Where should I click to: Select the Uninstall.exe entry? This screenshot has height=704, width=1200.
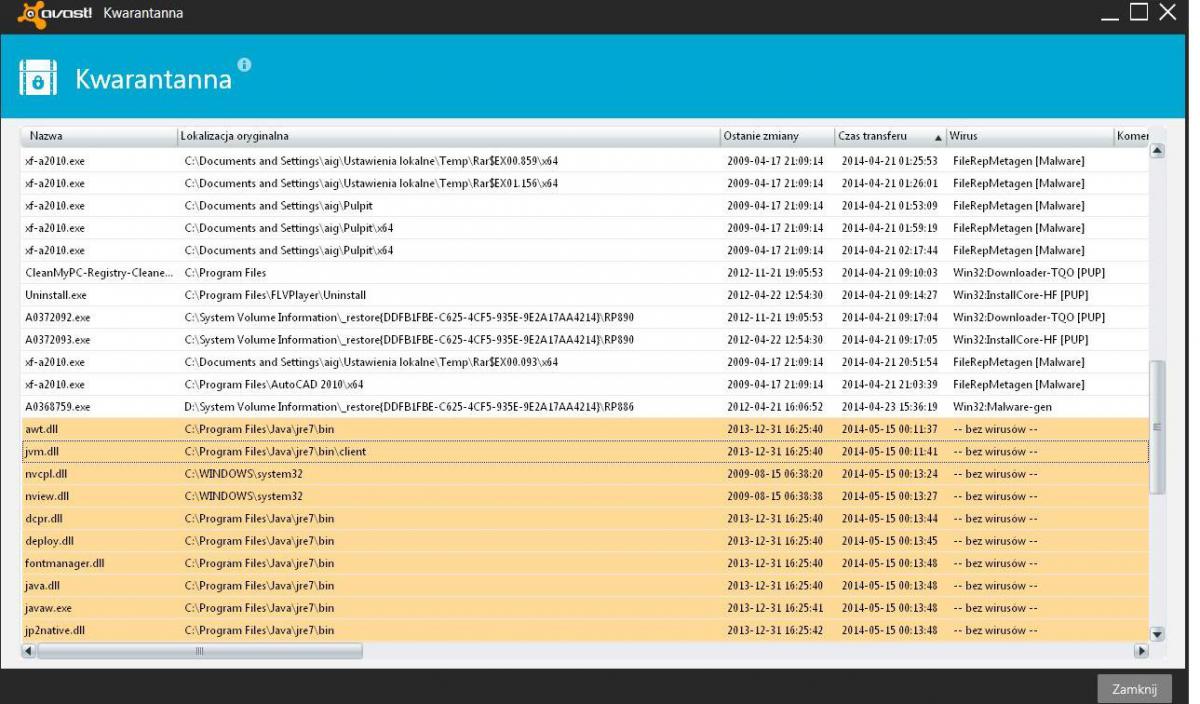click(585, 295)
